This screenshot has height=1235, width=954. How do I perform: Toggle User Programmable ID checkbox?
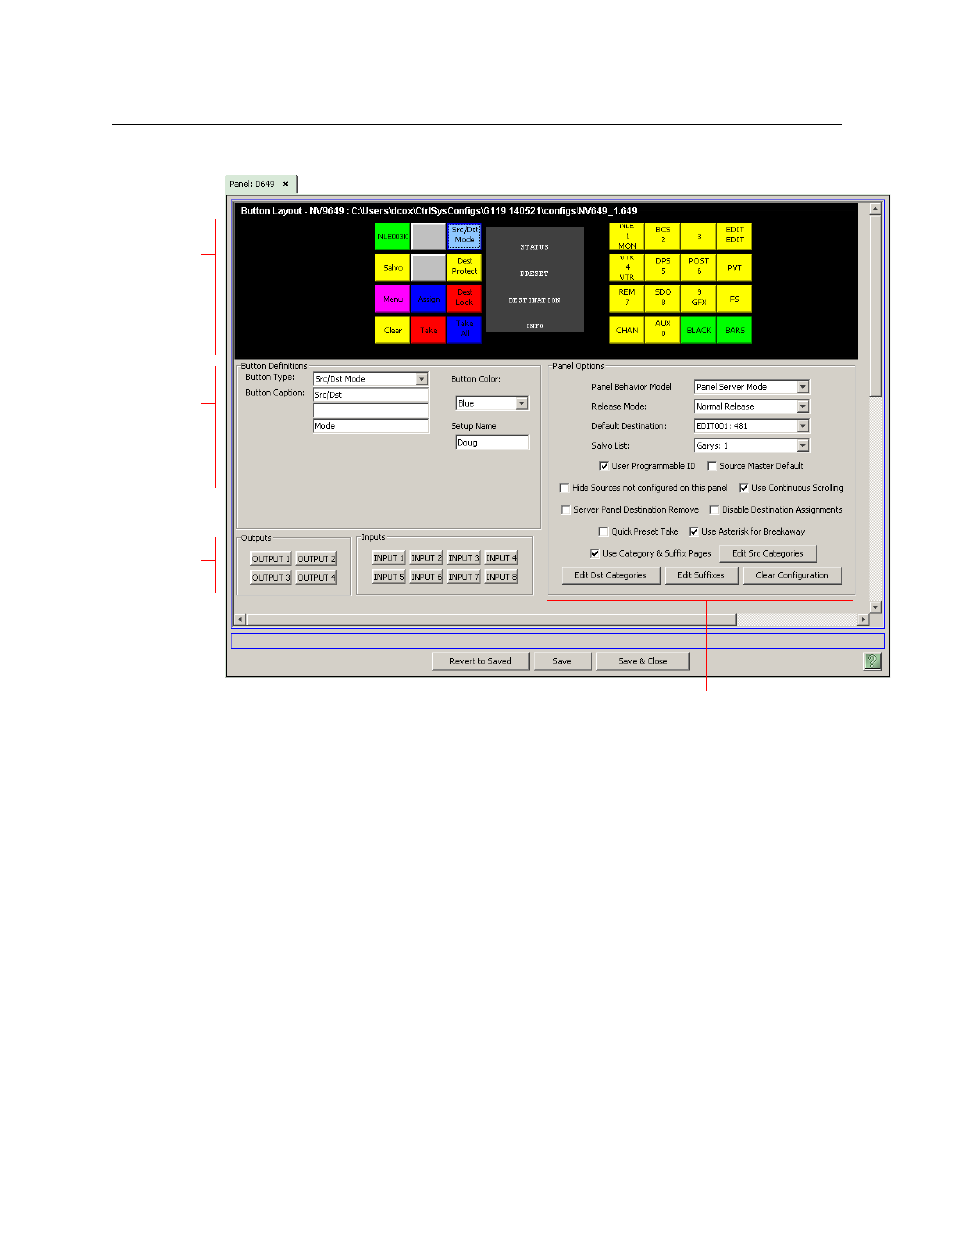[x=604, y=466]
